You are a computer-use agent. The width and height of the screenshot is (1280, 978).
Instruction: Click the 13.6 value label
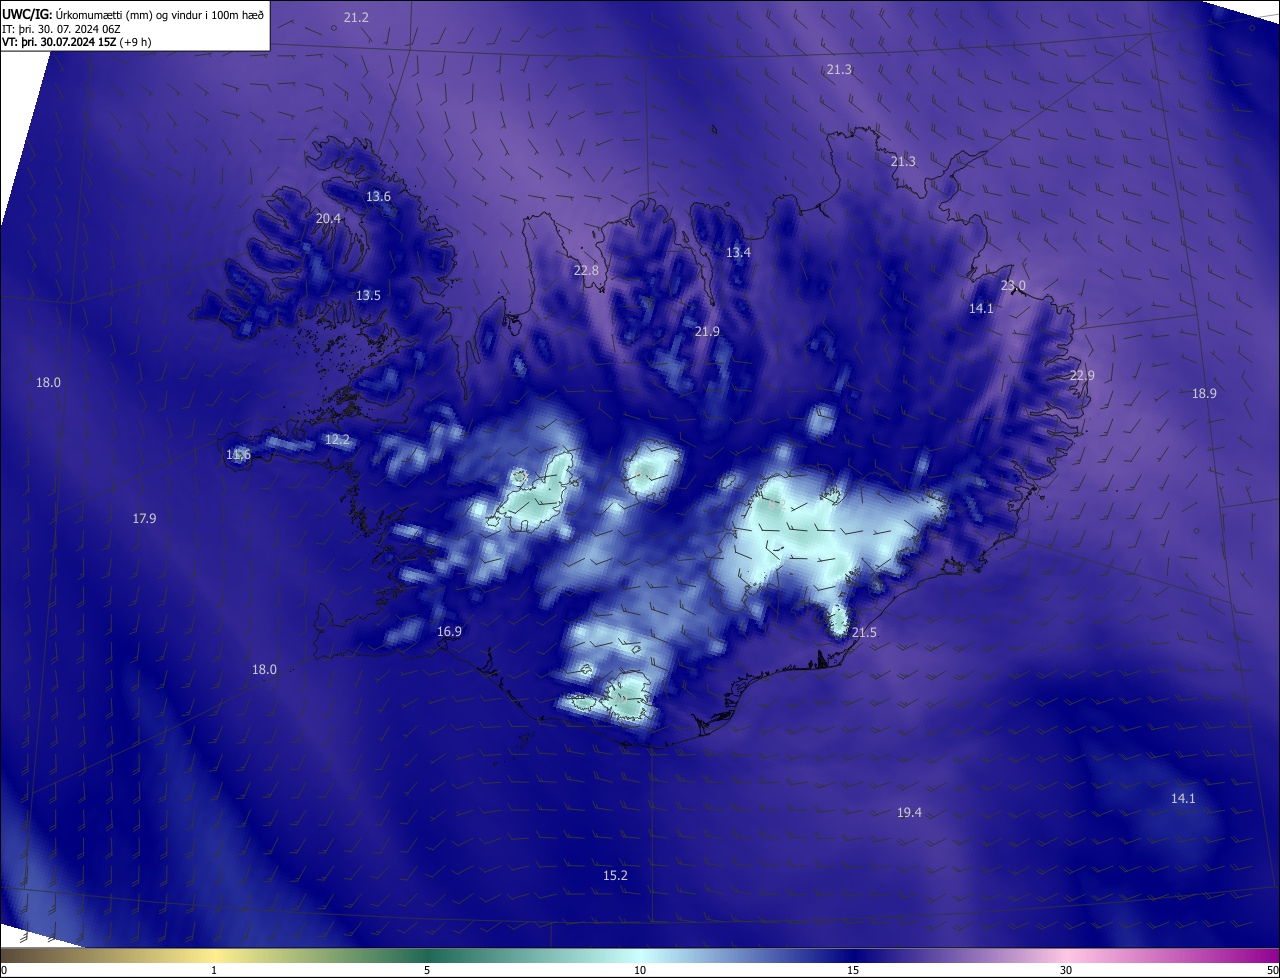click(378, 197)
